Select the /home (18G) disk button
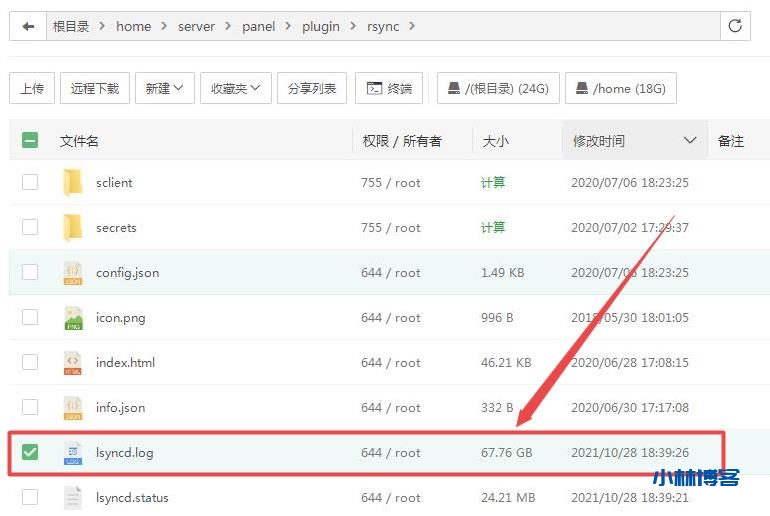The image size is (770, 516). click(620, 88)
